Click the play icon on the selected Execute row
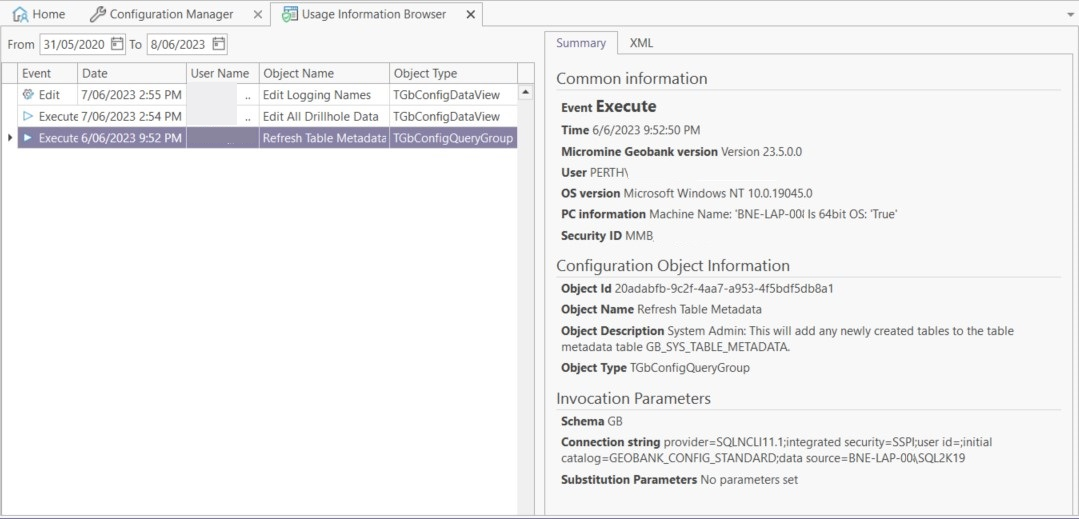 (28, 138)
